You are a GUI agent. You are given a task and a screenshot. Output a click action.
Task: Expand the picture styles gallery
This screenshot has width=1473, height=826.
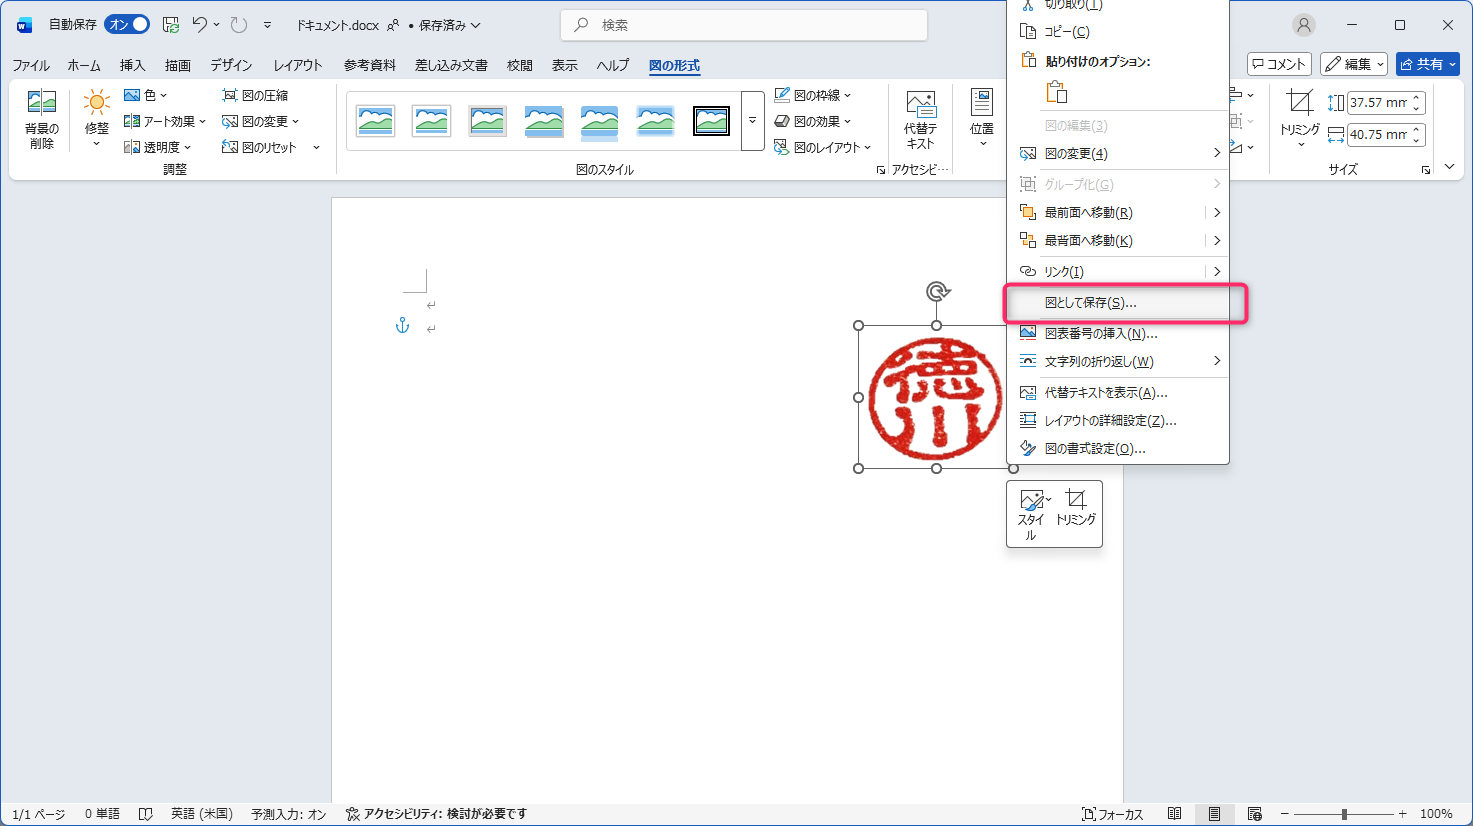(752, 121)
